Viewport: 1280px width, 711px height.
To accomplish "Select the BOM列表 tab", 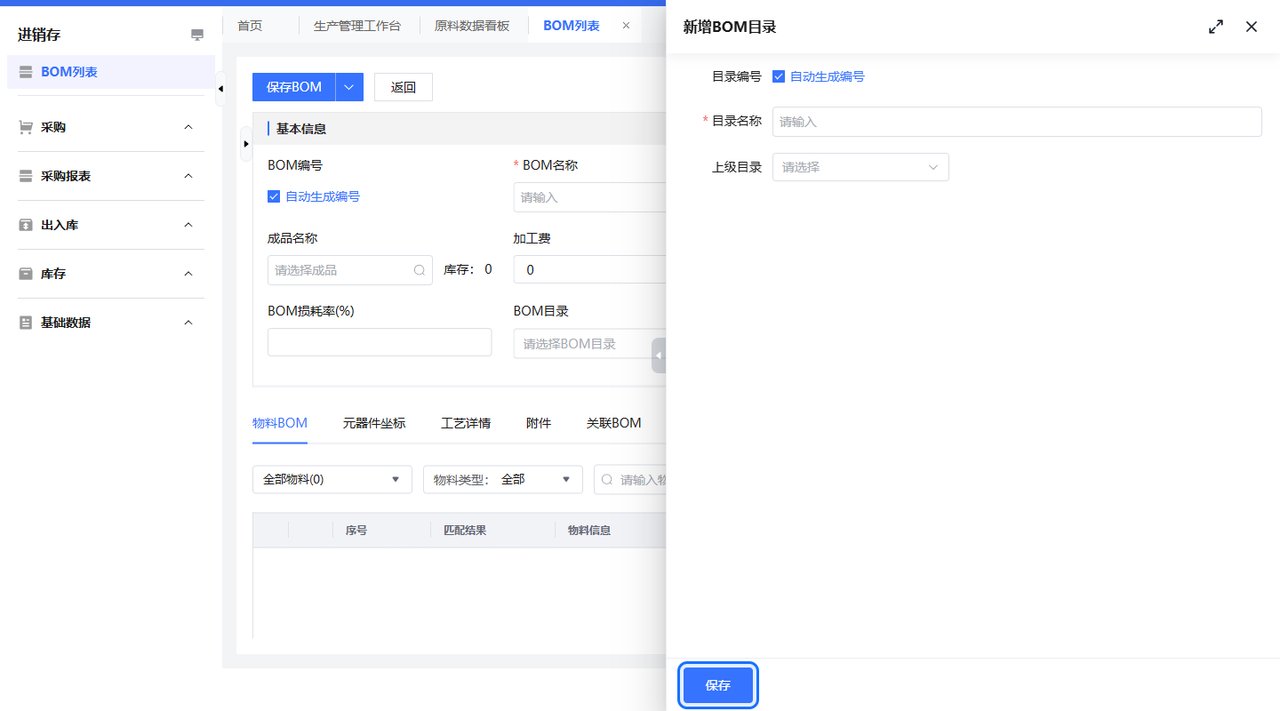I will (571, 26).
